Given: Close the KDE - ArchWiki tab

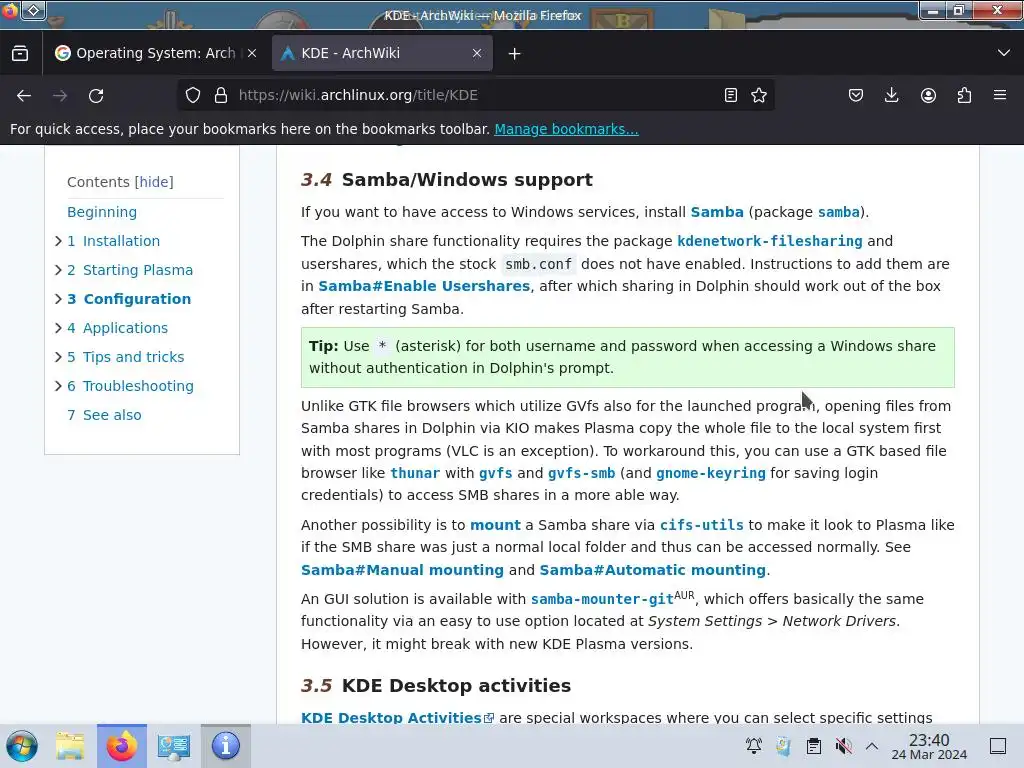Looking at the screenshot, I should tap(477, 54).
